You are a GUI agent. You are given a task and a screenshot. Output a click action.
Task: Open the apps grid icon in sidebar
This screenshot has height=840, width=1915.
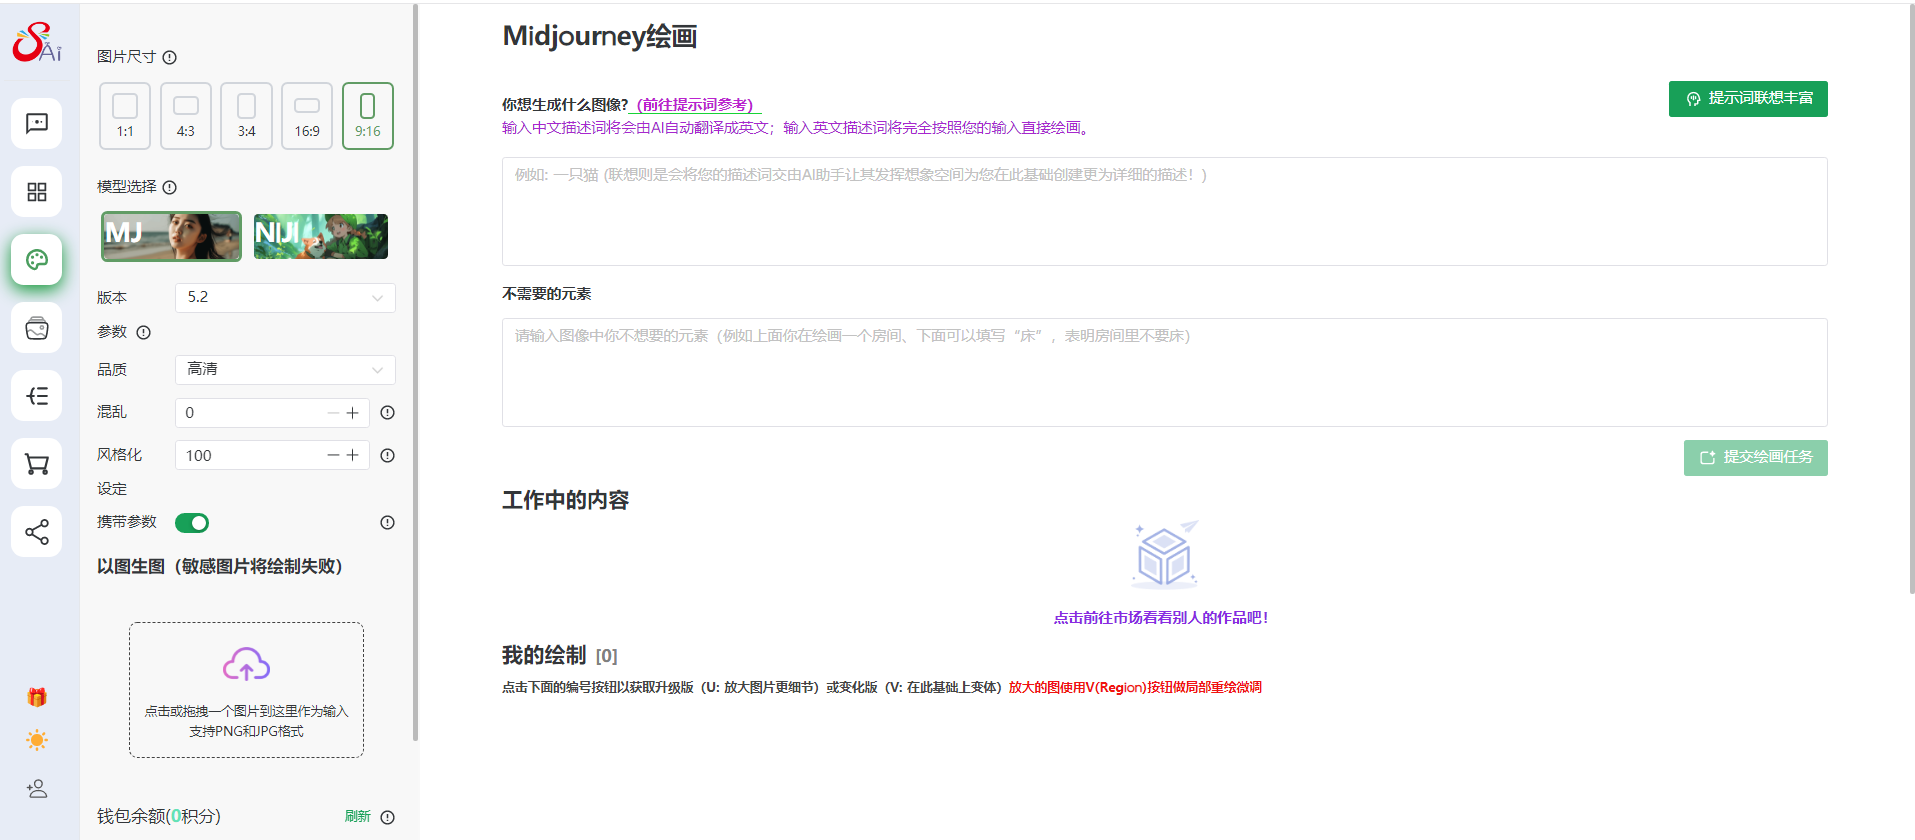tap(37, 191)
